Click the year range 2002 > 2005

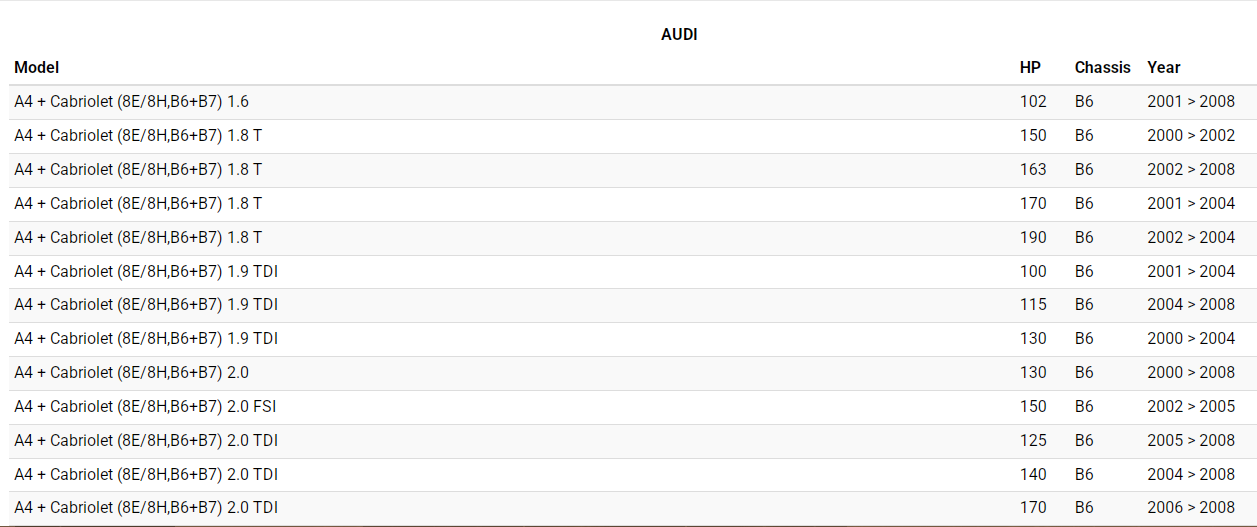click(x=1191, y=407)
